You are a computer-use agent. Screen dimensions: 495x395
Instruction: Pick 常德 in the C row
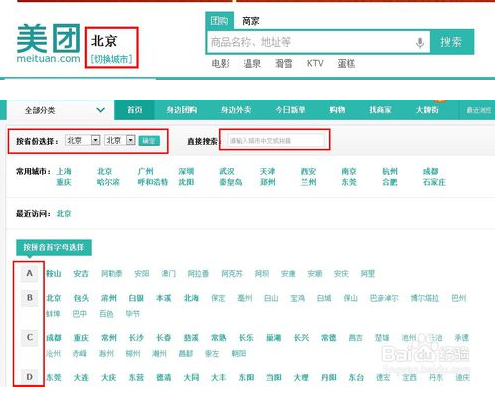coord(329,338)
